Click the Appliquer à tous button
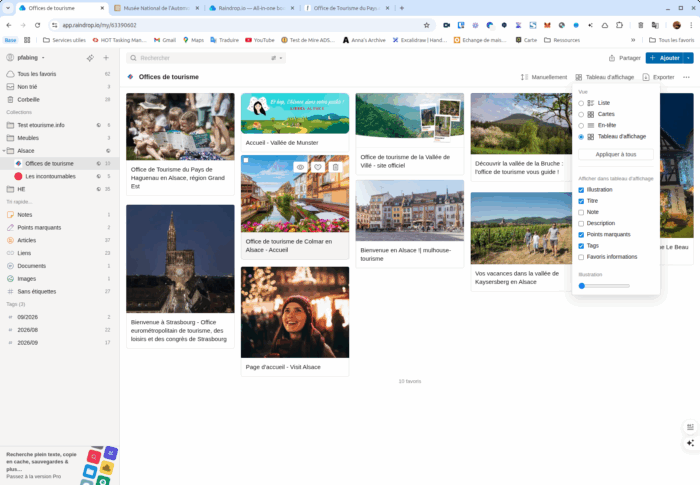 click(x=616, y=155)
